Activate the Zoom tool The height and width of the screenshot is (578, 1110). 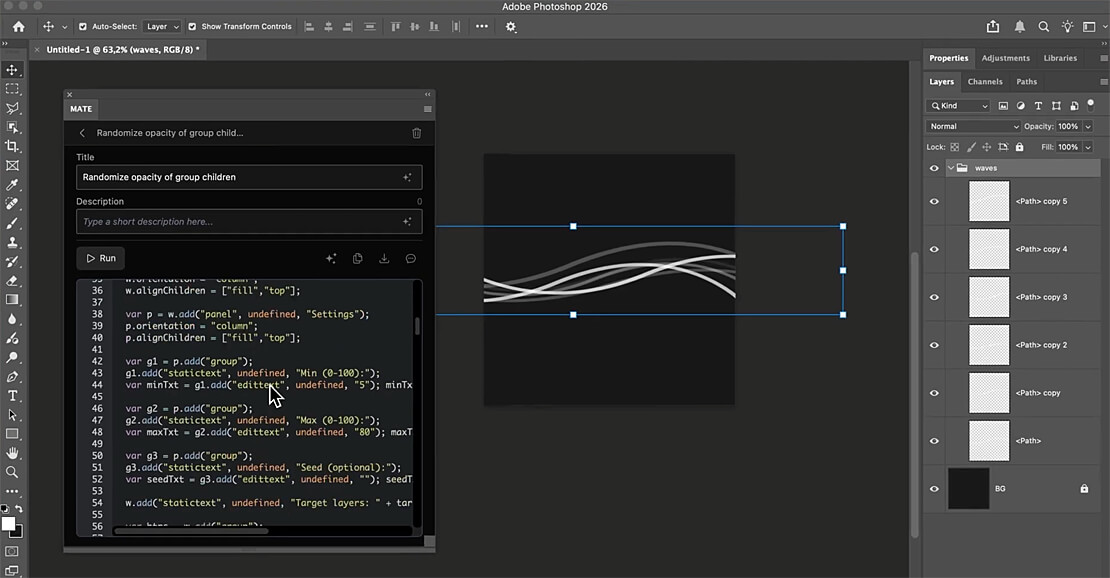pos(13,471)
